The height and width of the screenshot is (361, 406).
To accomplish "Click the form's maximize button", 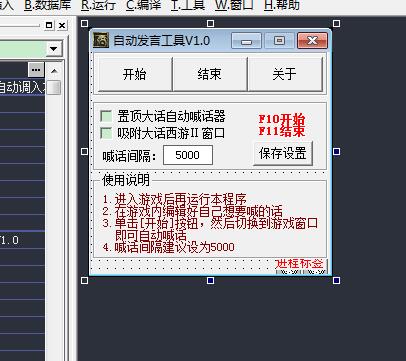I will pos(279,41).
